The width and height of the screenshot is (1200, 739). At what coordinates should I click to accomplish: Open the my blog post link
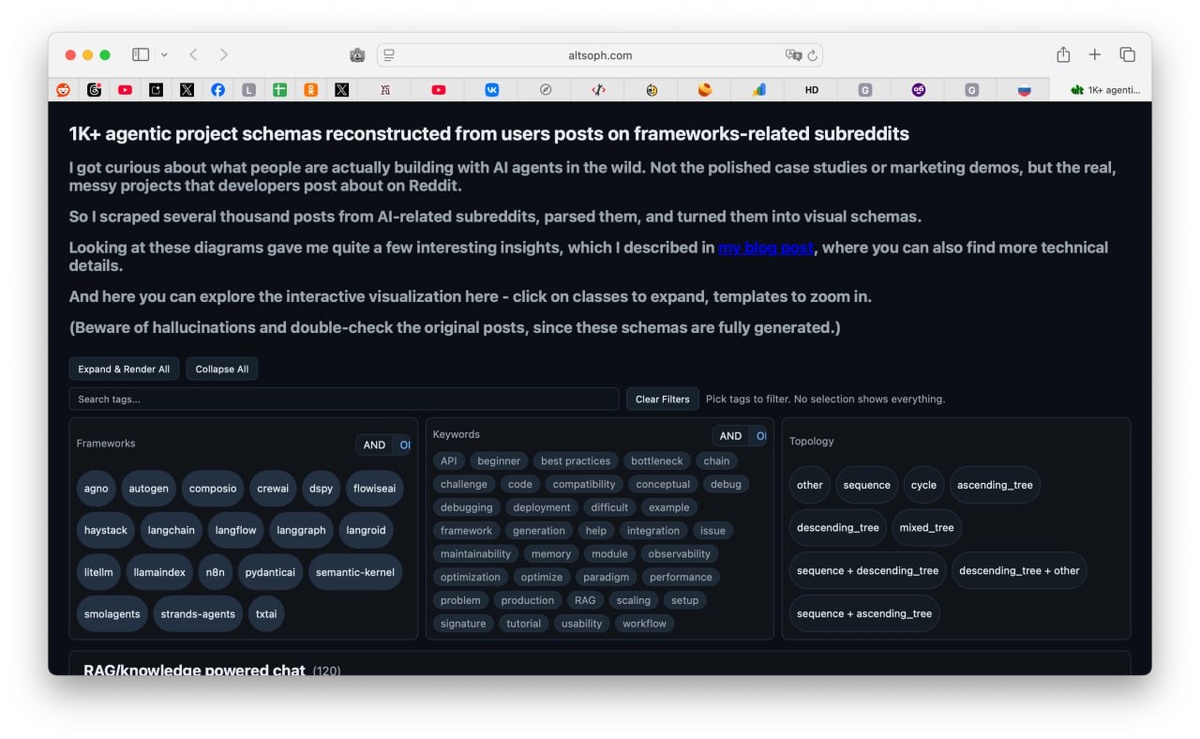click(766, 247)
